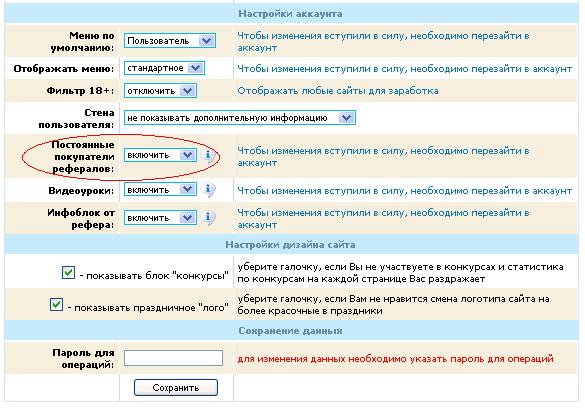Click the red password requirement warning text
This screenshot has height=412, width=585.
tap(395, 359)
